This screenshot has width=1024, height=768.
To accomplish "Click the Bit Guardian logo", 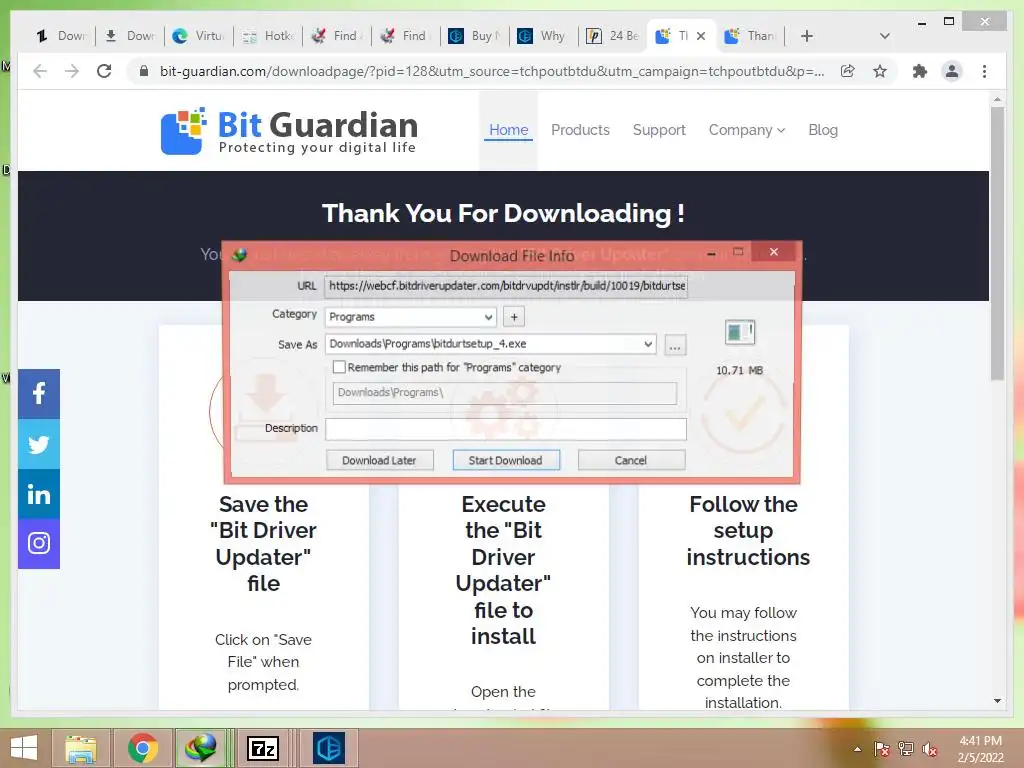I will coord(289,131).
